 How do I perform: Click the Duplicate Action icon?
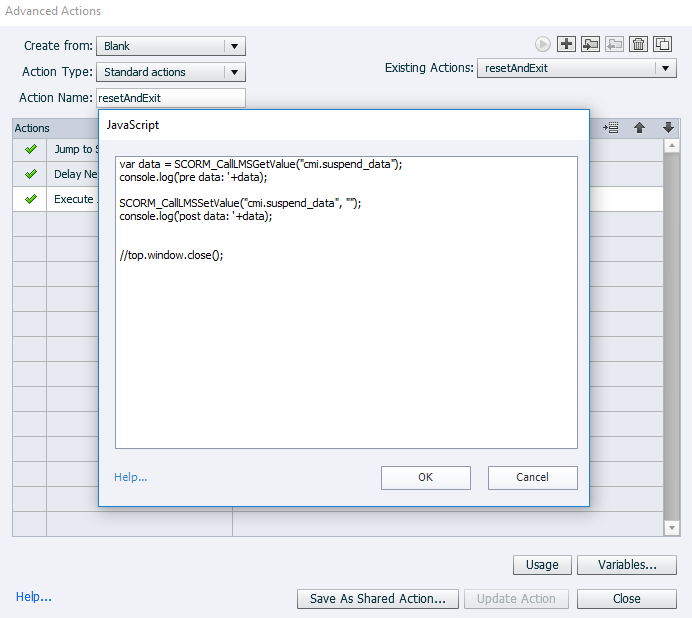(x=662, y=44)
